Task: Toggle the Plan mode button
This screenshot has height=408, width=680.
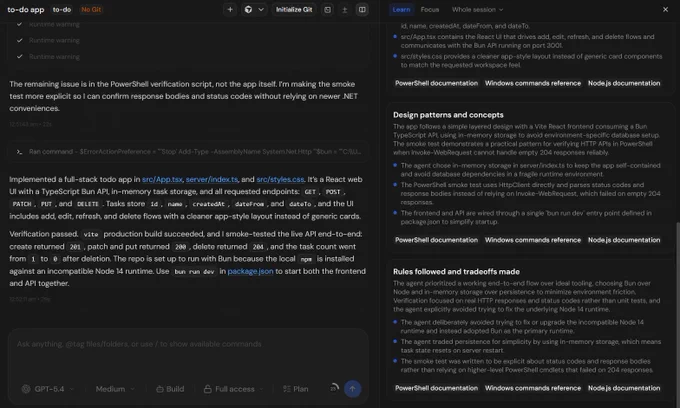Action: coord(295,389)
